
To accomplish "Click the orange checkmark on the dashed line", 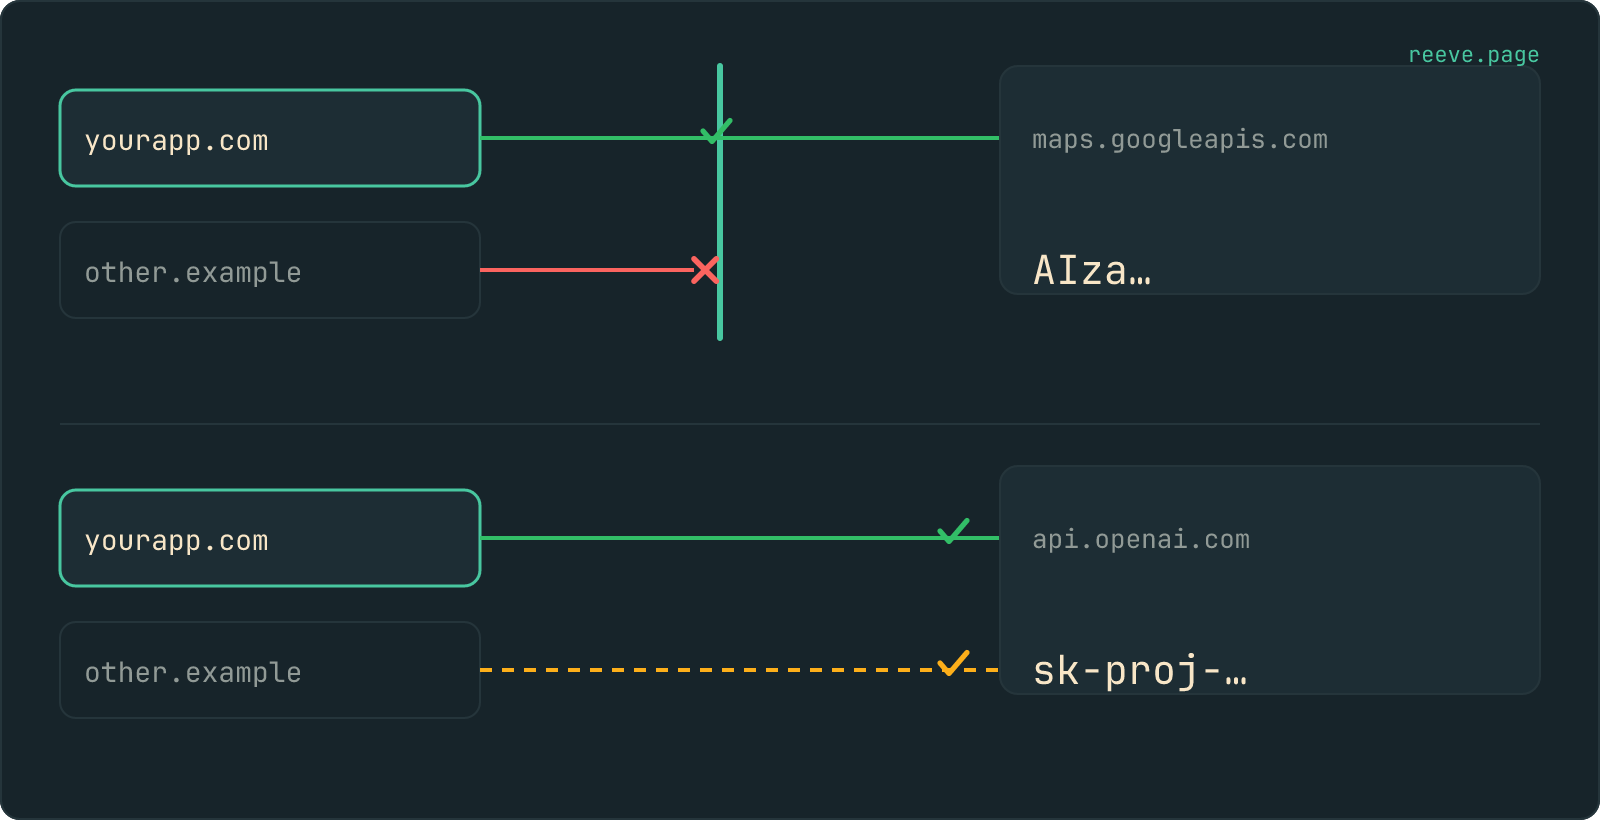I will (x=954, y=663).
